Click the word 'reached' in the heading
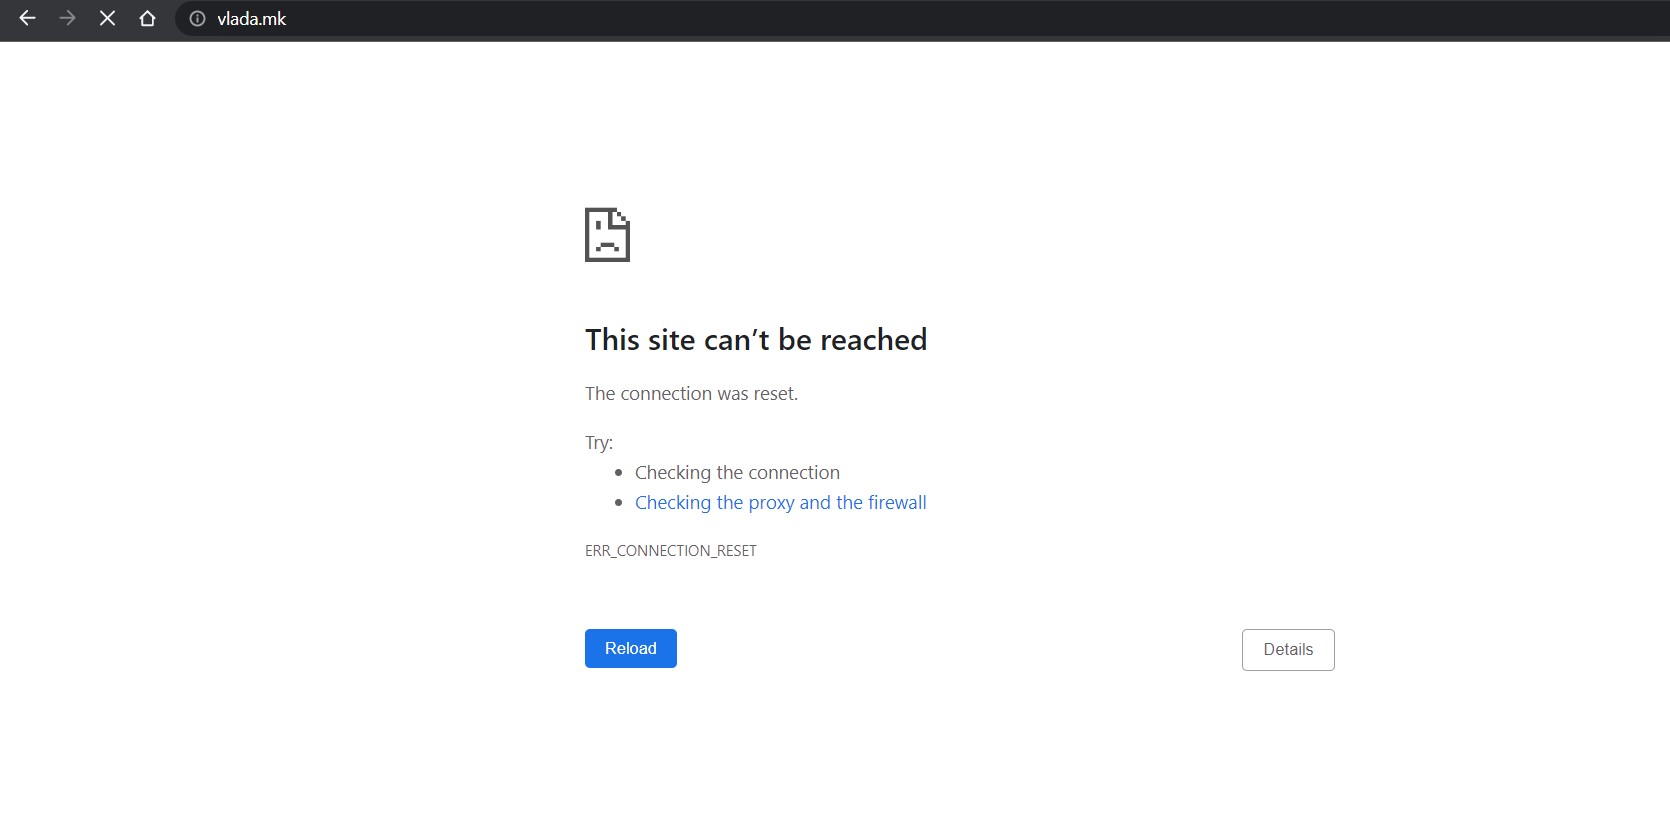The height and width of the screenshot is (820, 1670). 873,340
